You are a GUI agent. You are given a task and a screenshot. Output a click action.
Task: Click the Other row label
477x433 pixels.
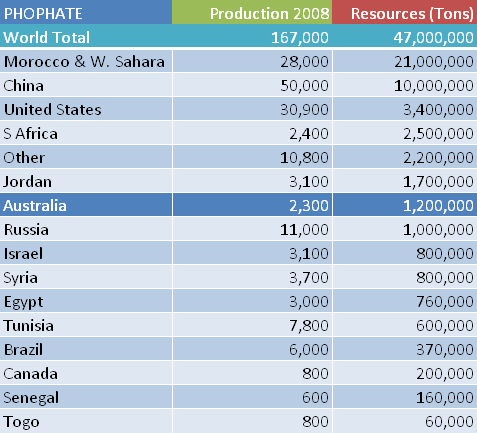(24, 158)
